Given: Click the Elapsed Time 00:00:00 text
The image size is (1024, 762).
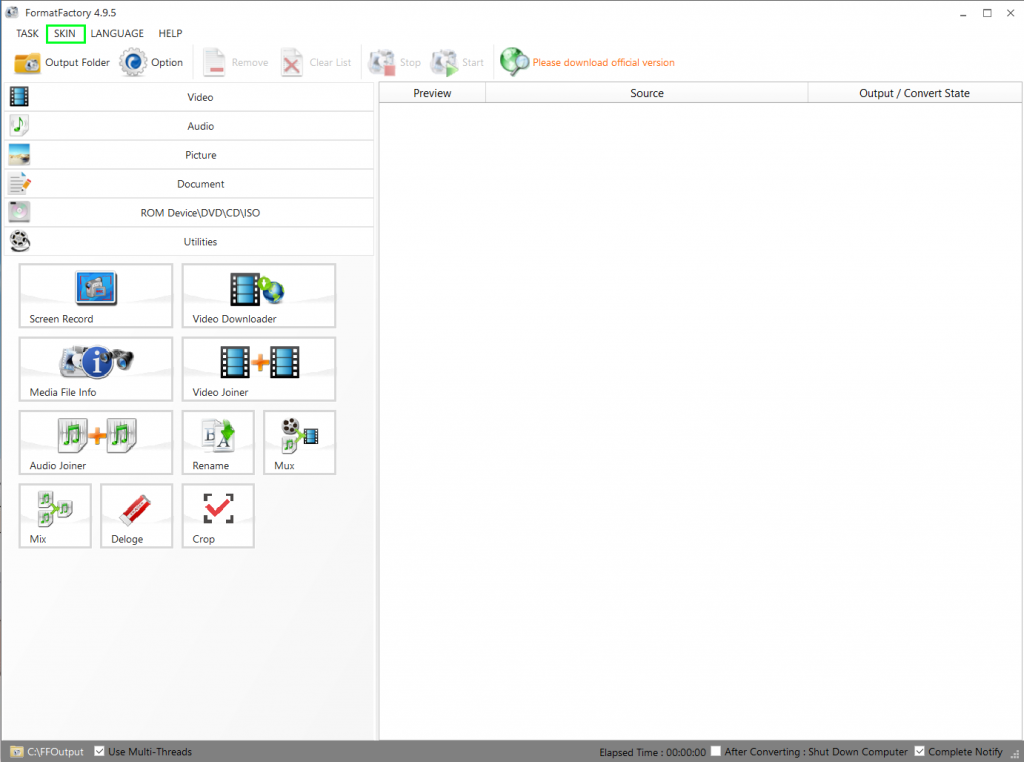Looking at the screenshot, I should pyautogui.click(x=652, y=752).
